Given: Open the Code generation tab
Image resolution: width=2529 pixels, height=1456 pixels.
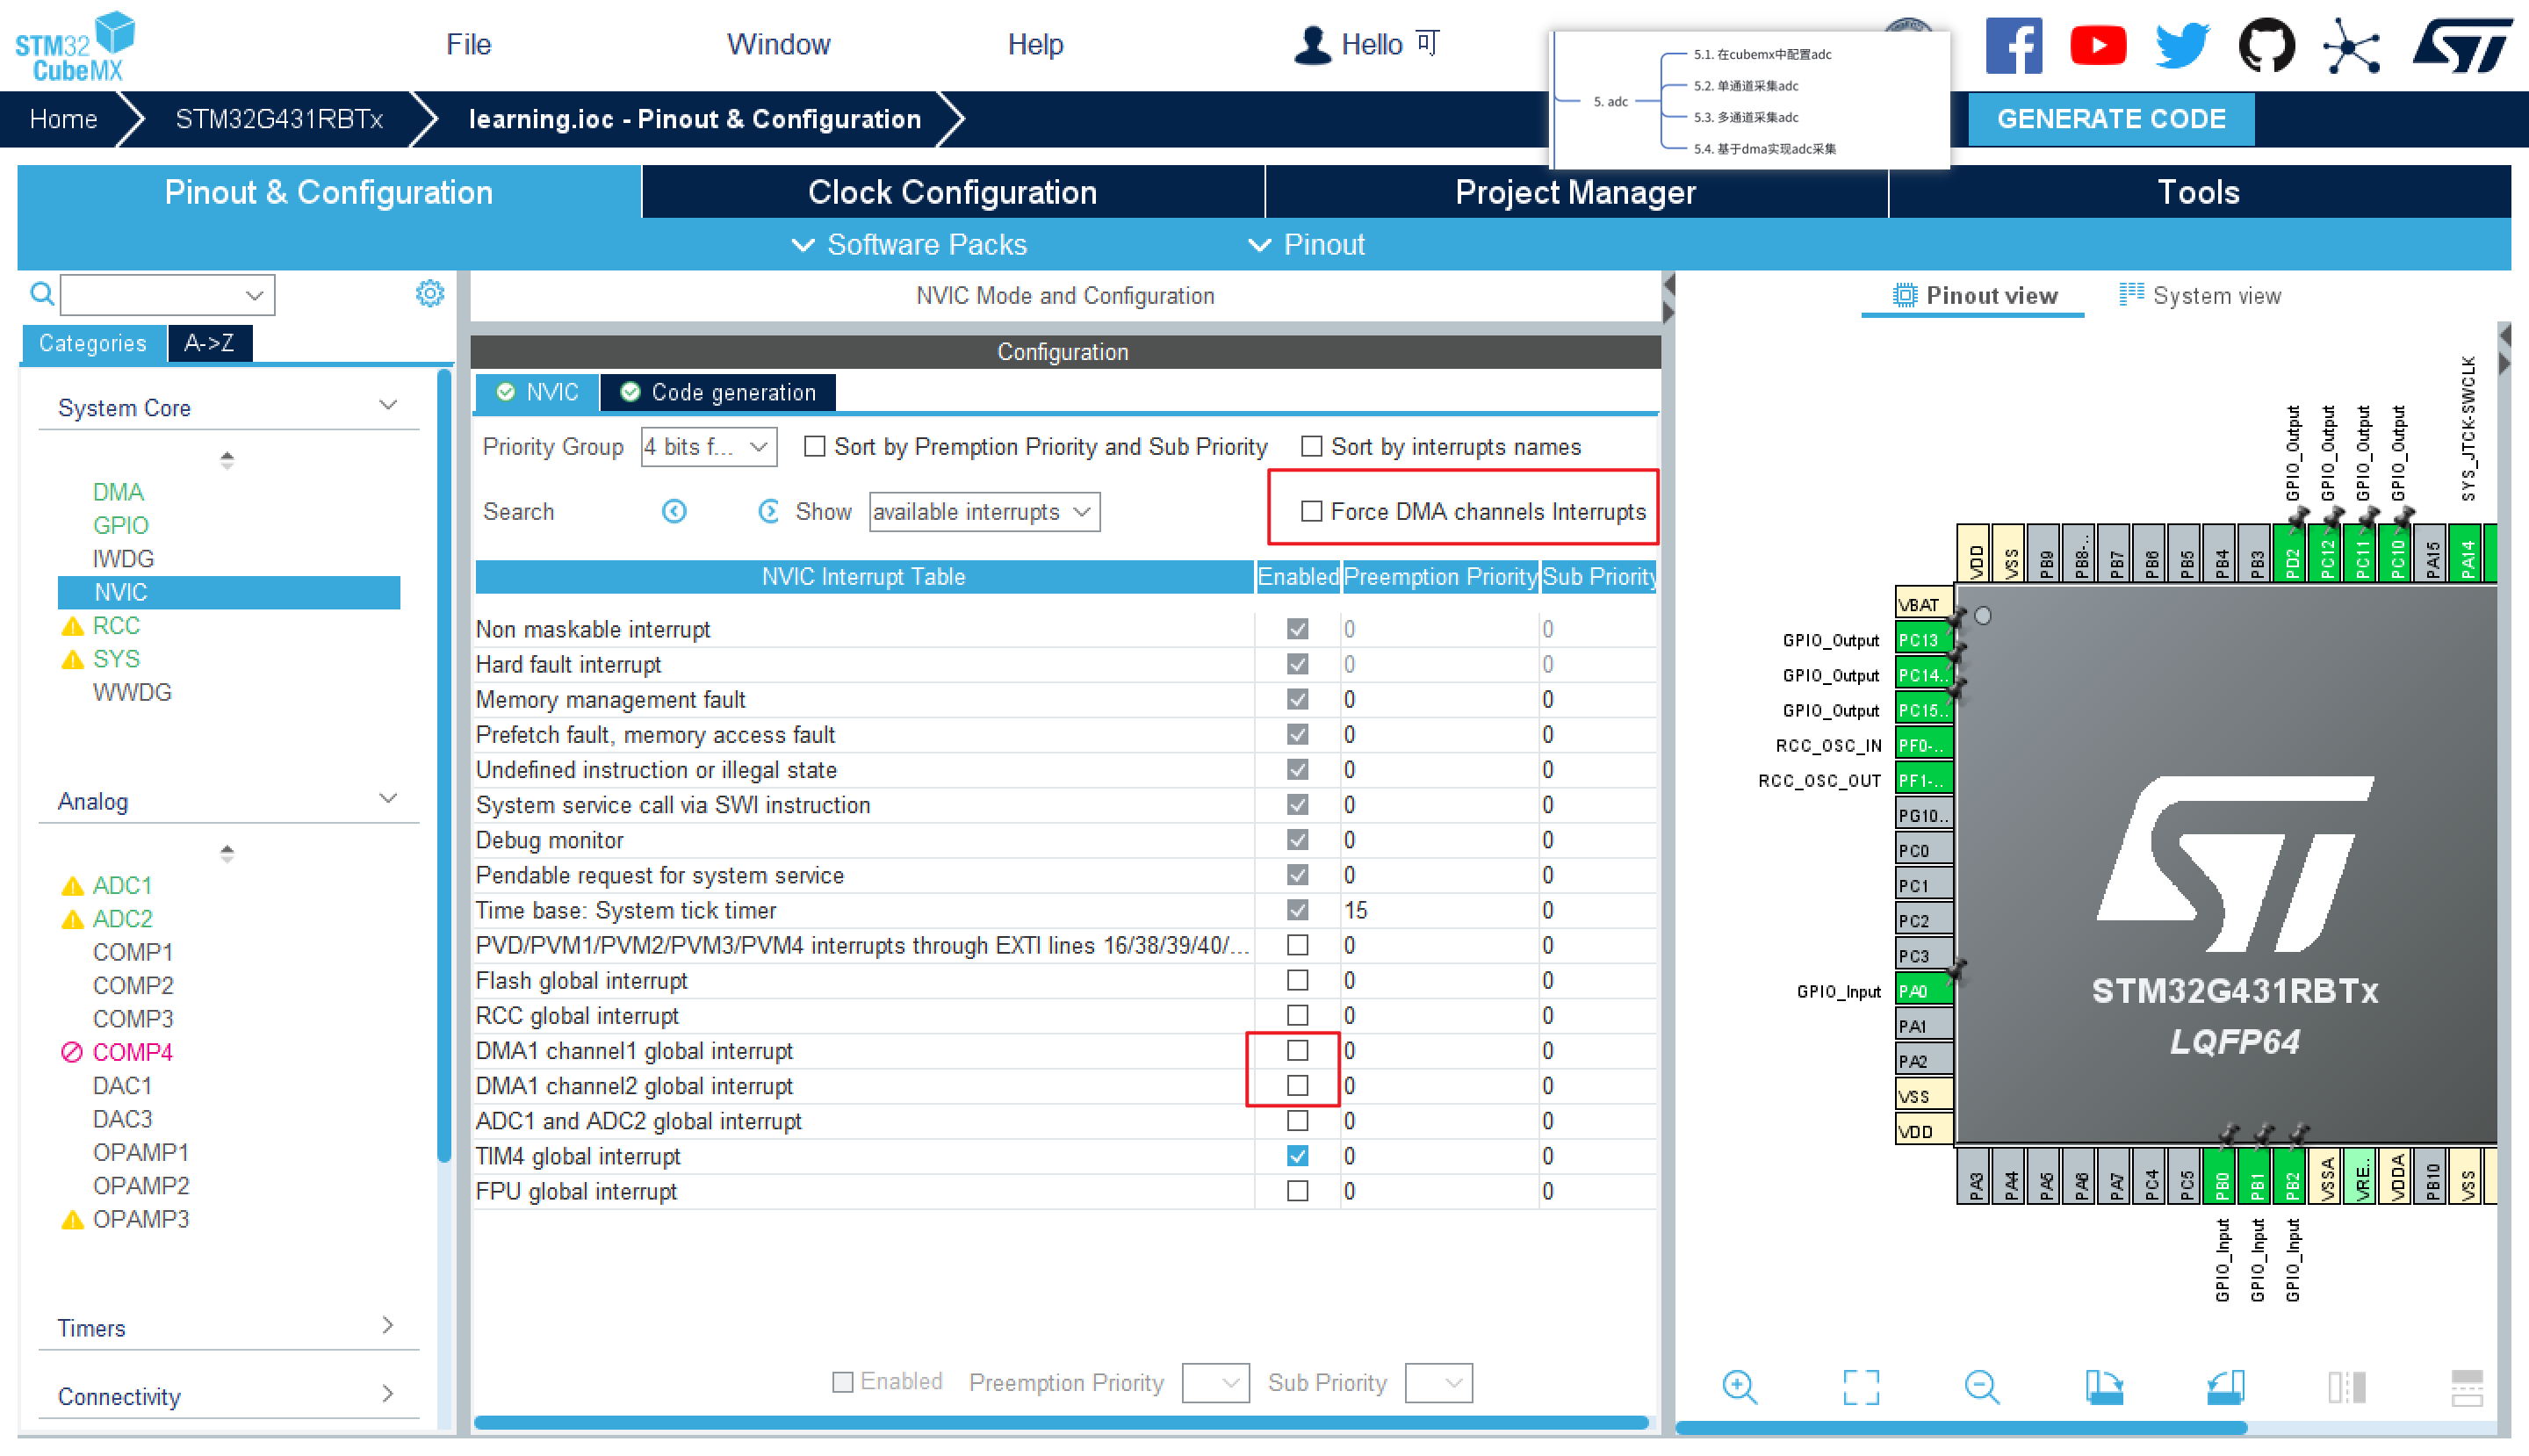Looking at the screenshot, I should (719, 392).
